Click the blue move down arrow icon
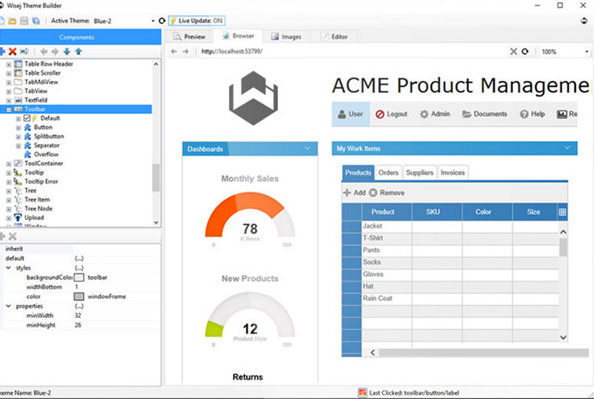This screenshot has width=594, height=399. 67,51
